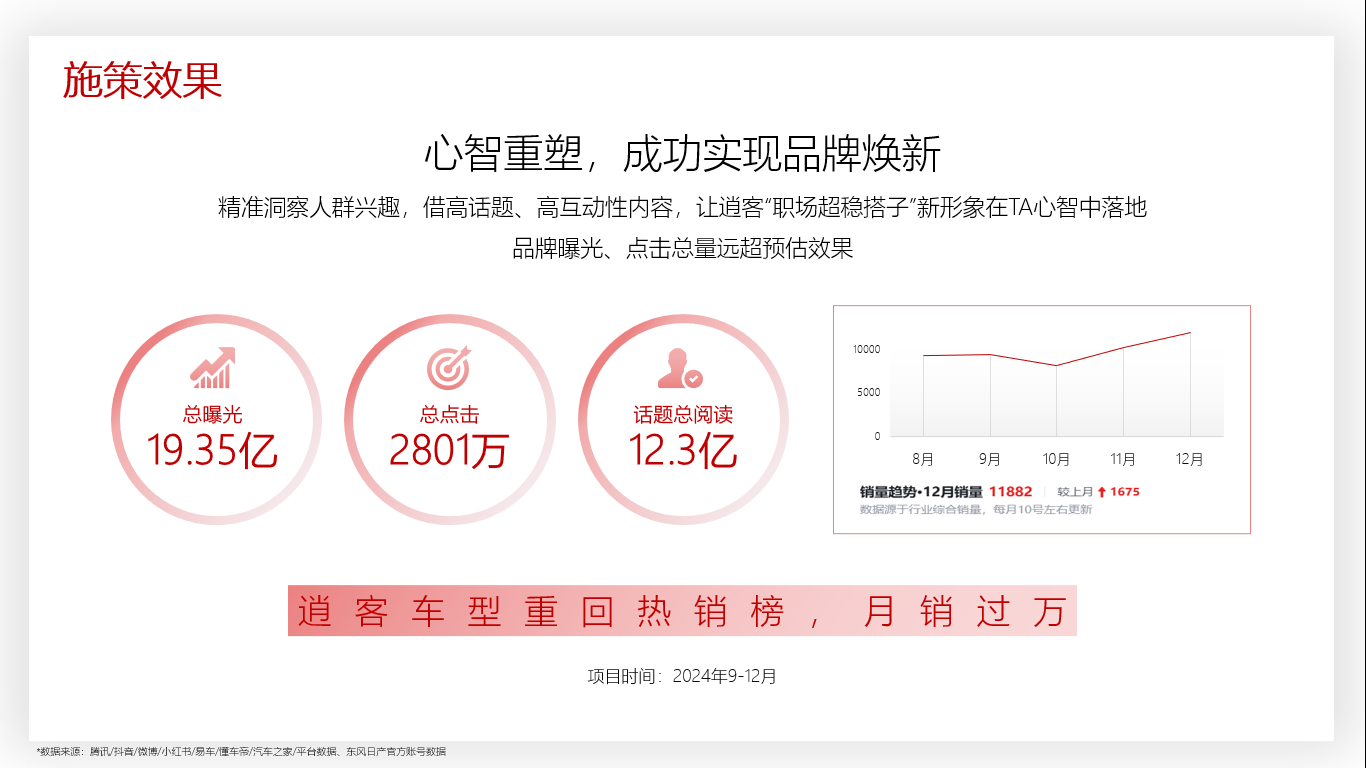This screenshot has width=1366, height=768.
Task: Click the target bullseye icon above 总点击
Action: coord(448,368)
